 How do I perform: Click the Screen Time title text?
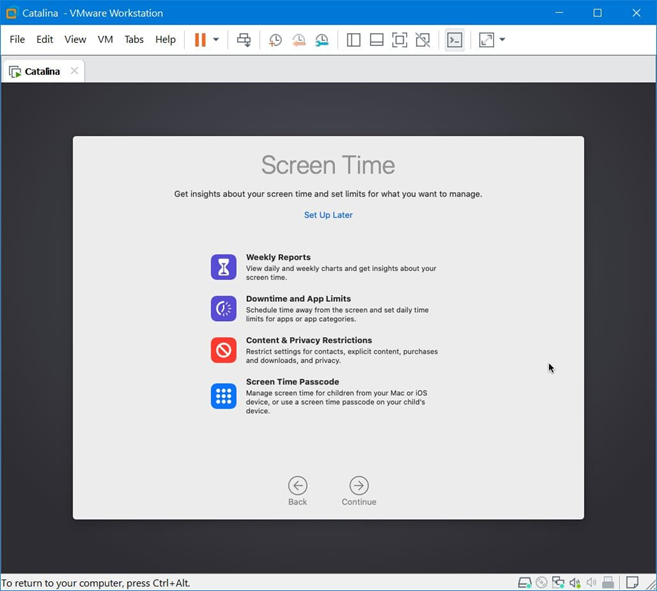click(x=328, y=165)
